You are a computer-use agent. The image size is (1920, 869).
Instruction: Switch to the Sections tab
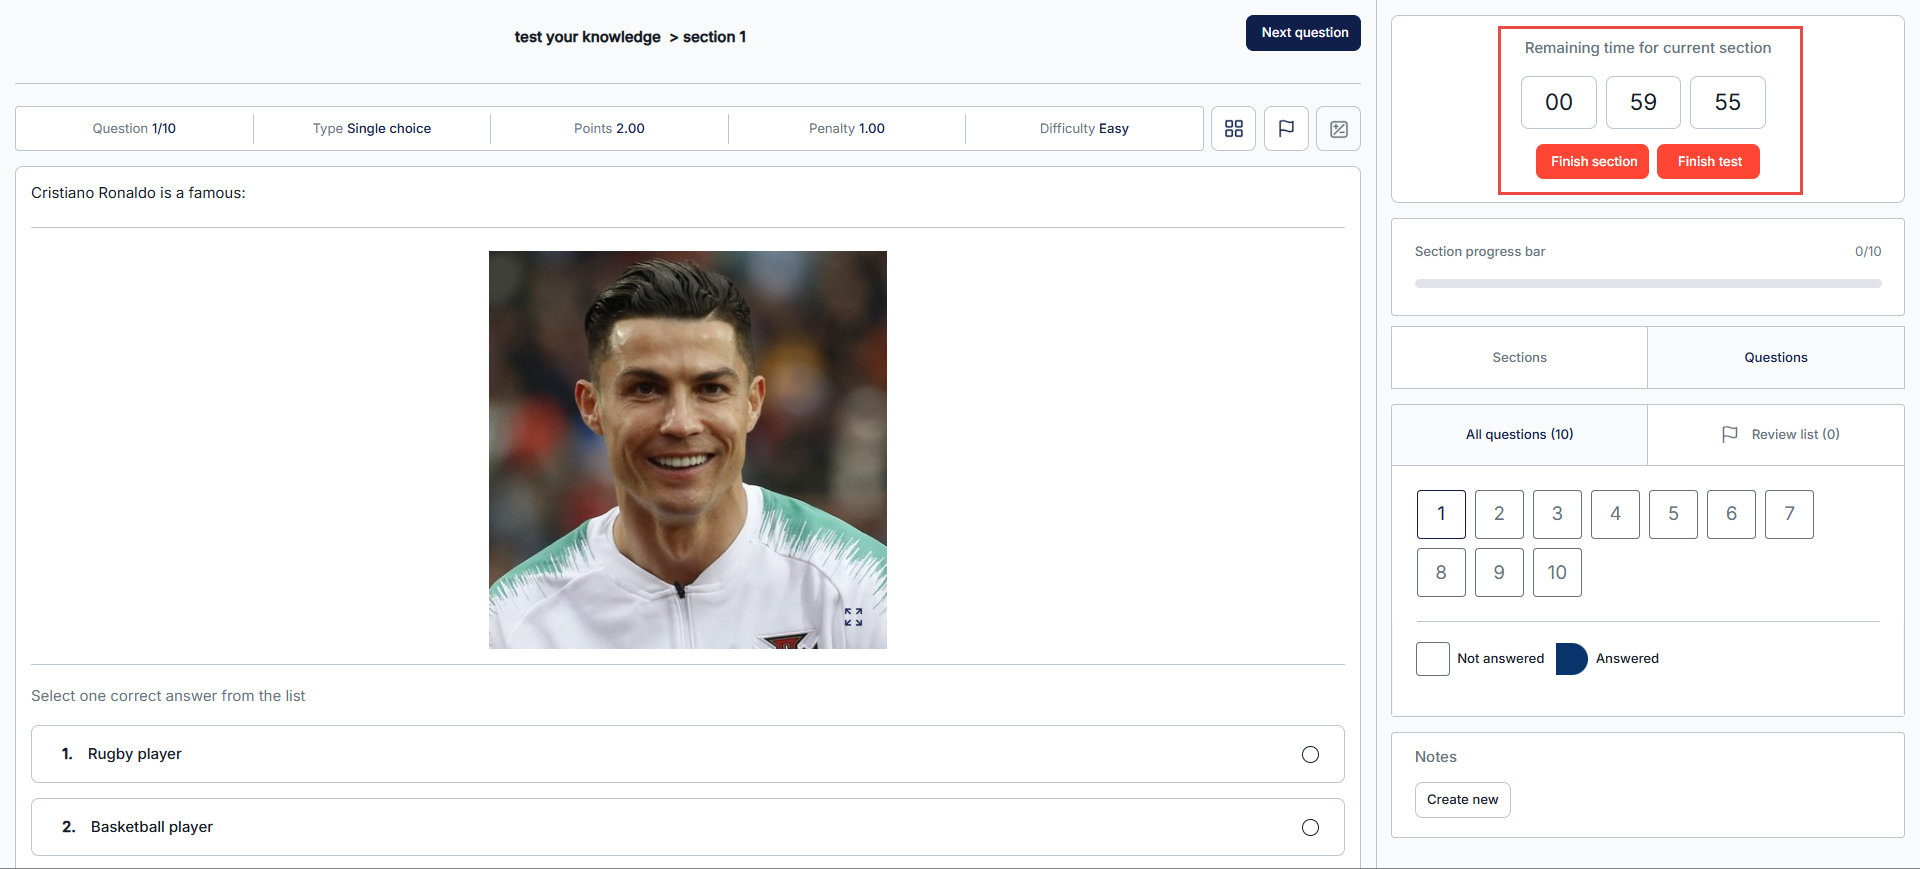pos(1519,357)
